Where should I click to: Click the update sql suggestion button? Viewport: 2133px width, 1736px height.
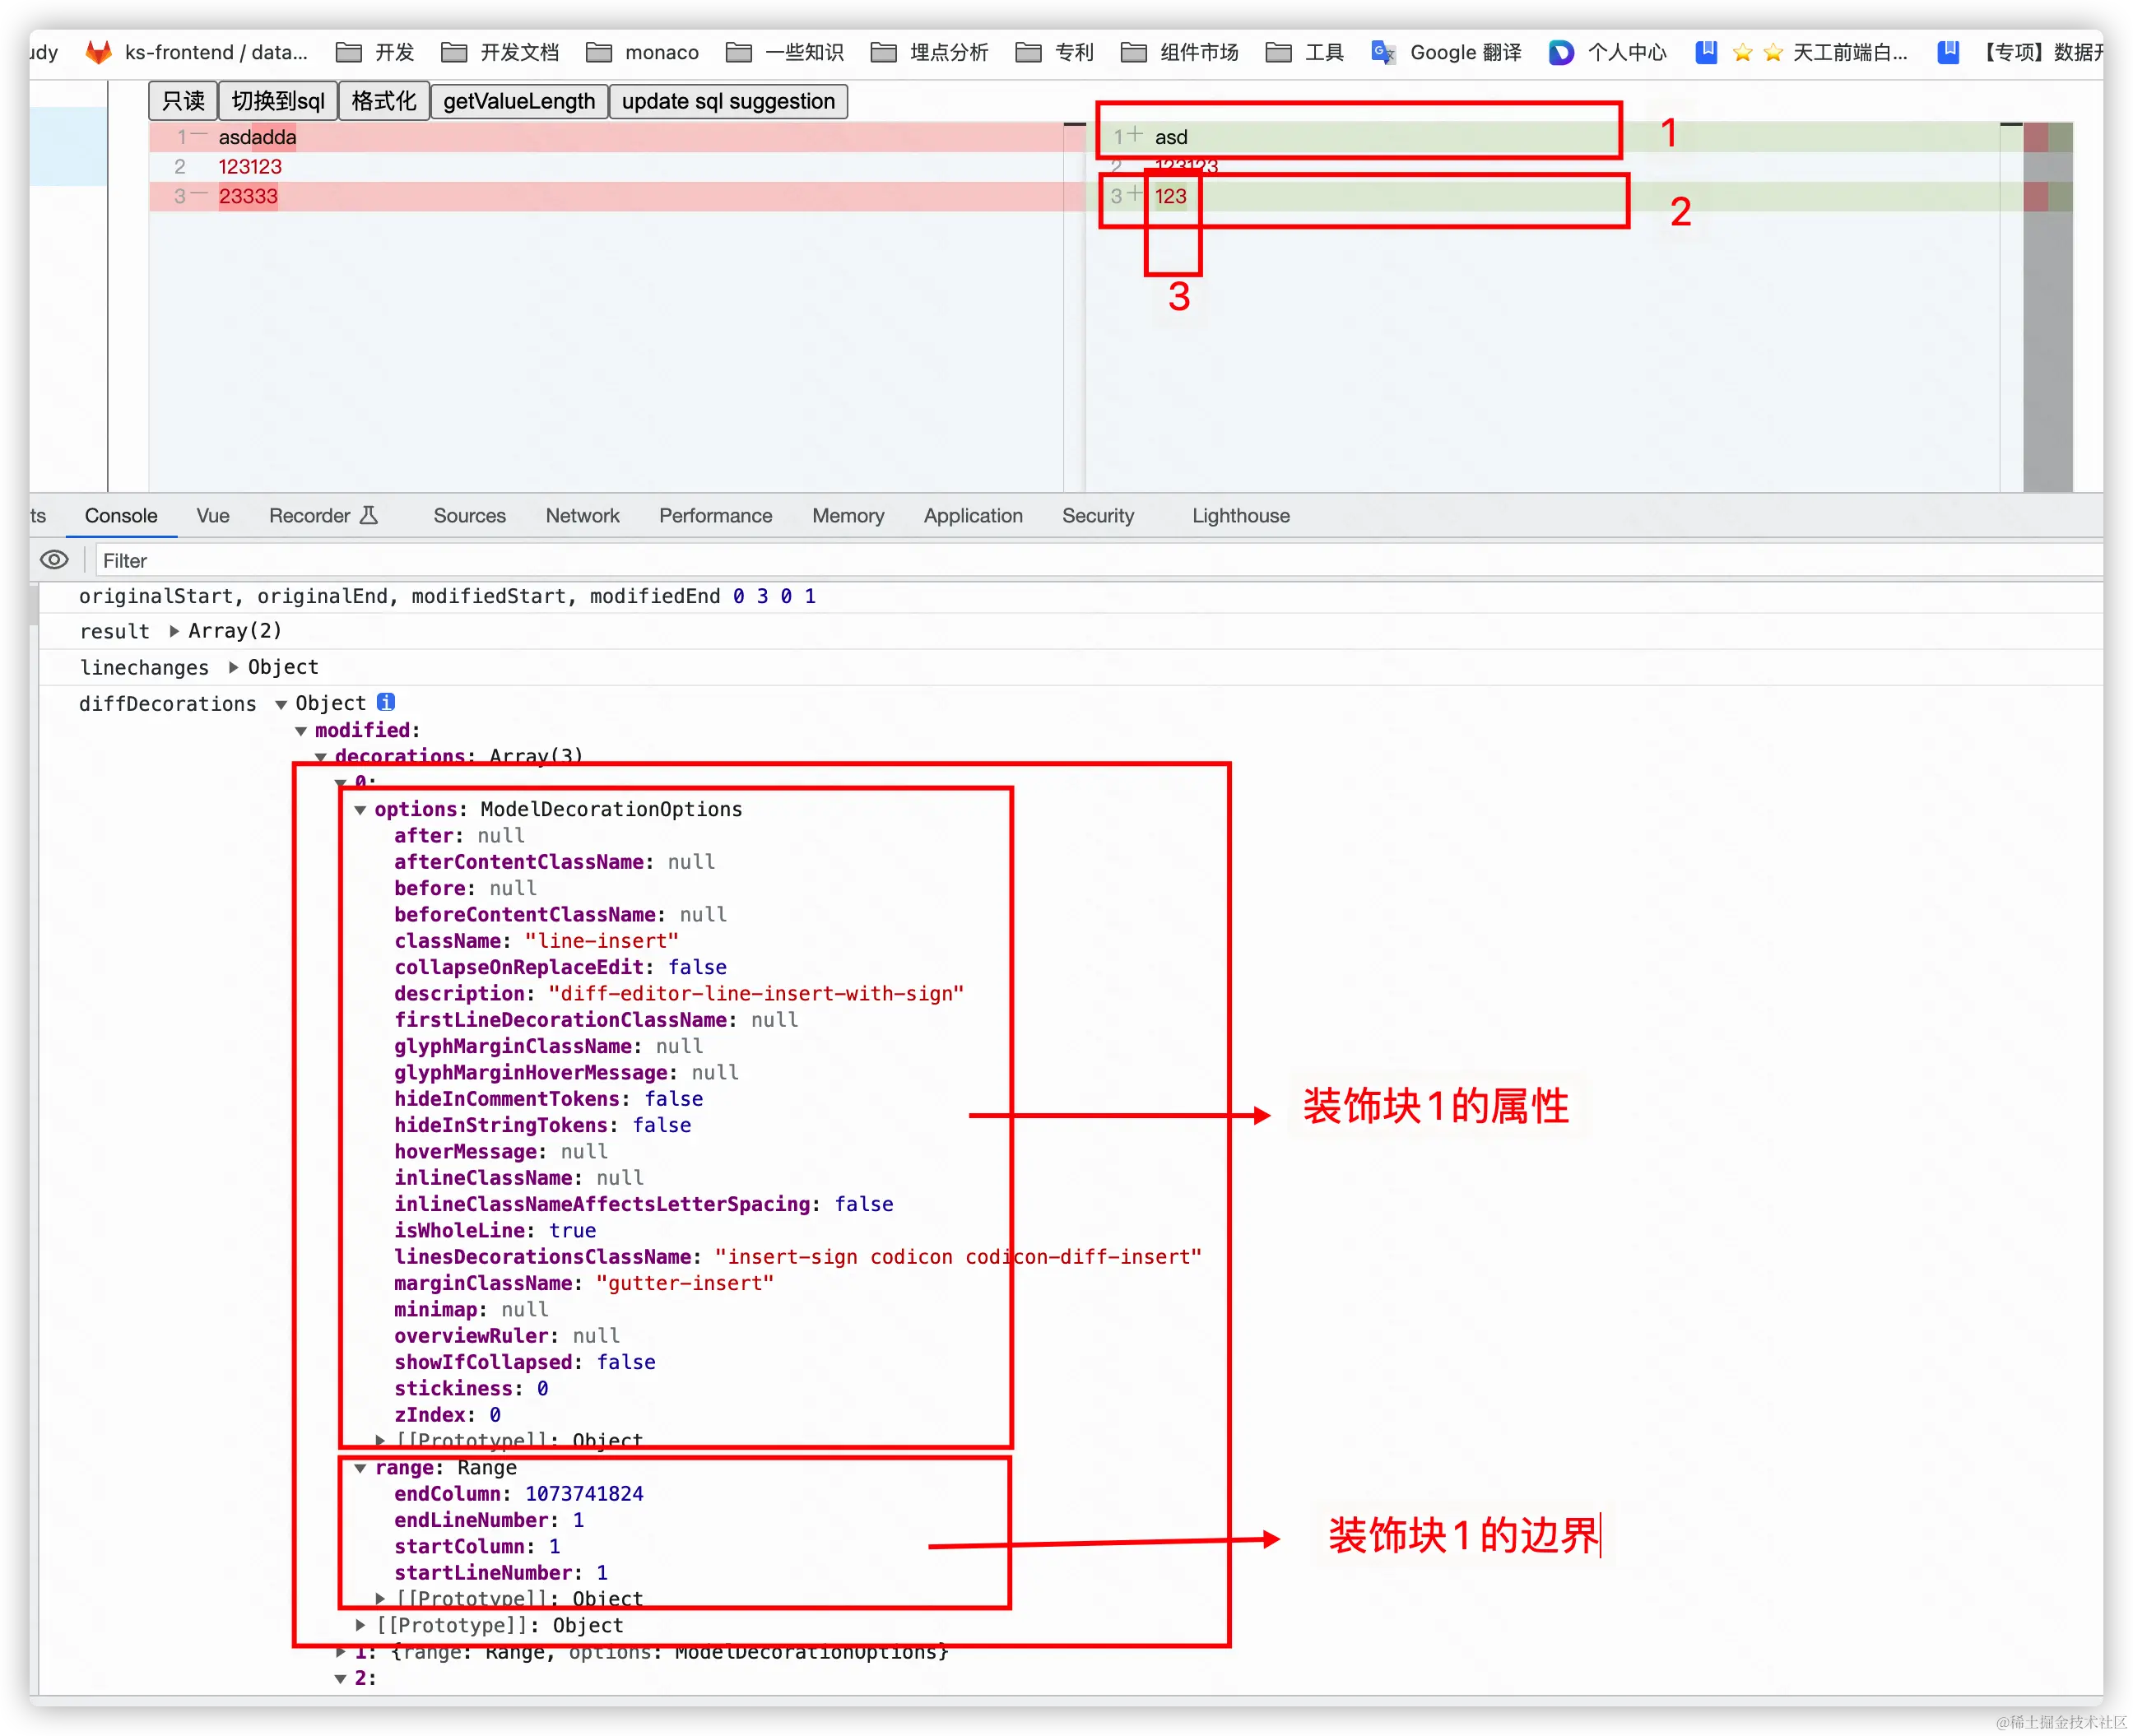pyautogui.click(x=728, y=101)
